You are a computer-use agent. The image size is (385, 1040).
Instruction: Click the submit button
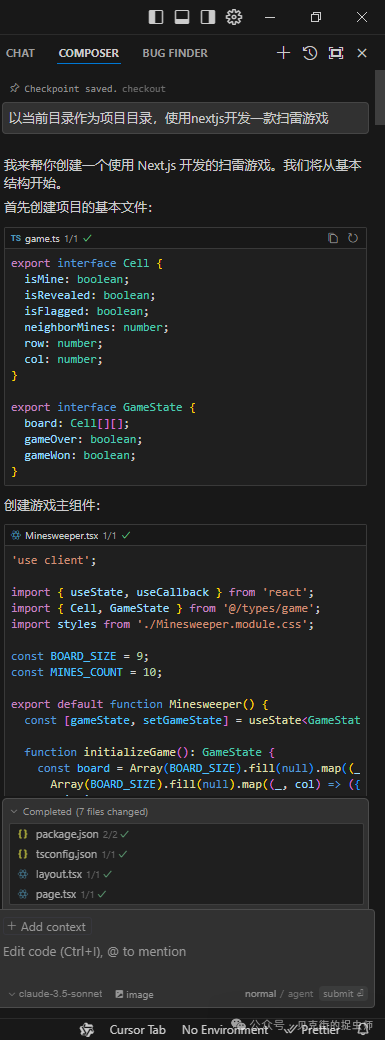pos(343,994)
